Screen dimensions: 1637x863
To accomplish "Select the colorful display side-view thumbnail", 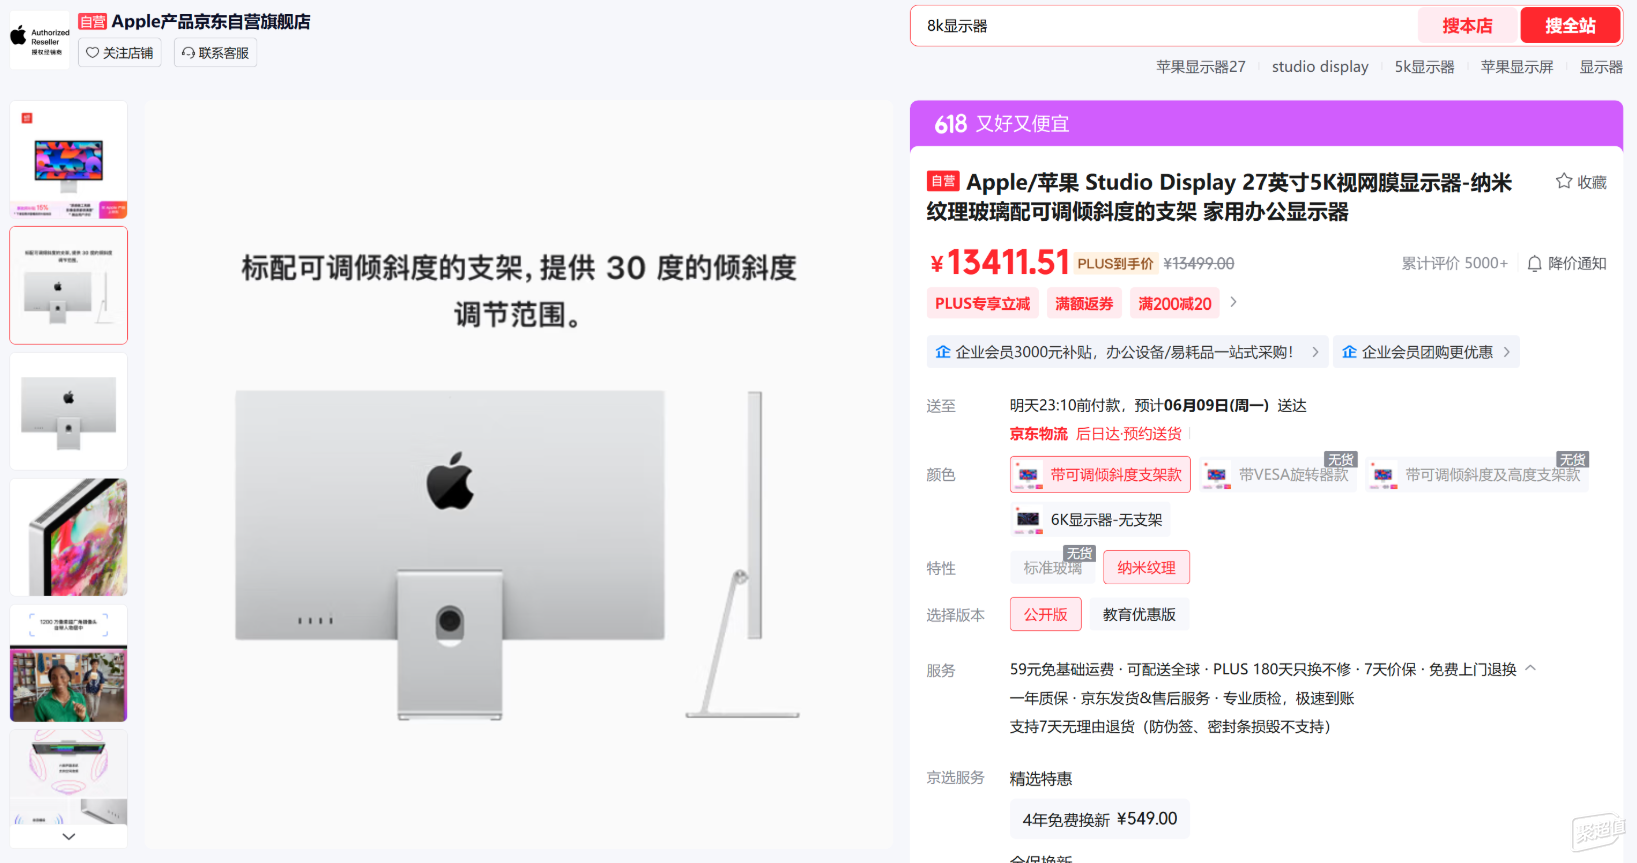I will tap(69, 537).
